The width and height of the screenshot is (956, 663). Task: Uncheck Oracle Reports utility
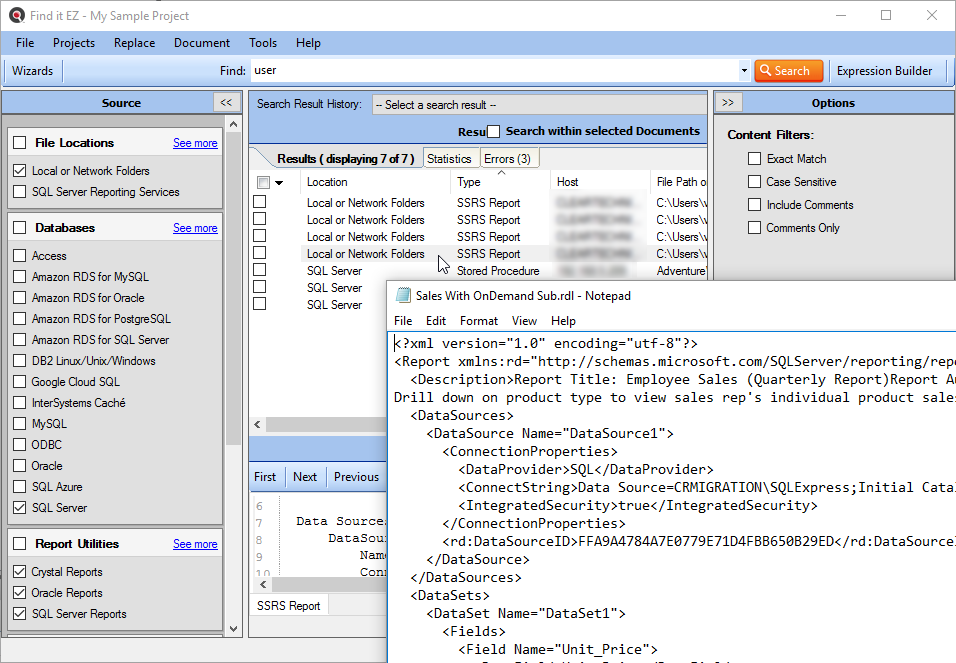tap(20, 593)
